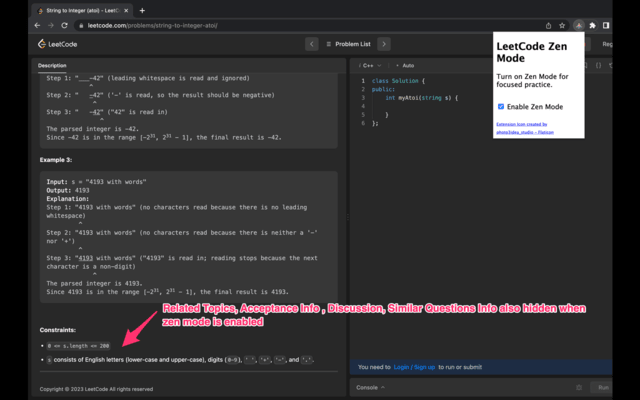Bookmark this page with the star icon
The image size is (640, 400).
tap(562, 25)
